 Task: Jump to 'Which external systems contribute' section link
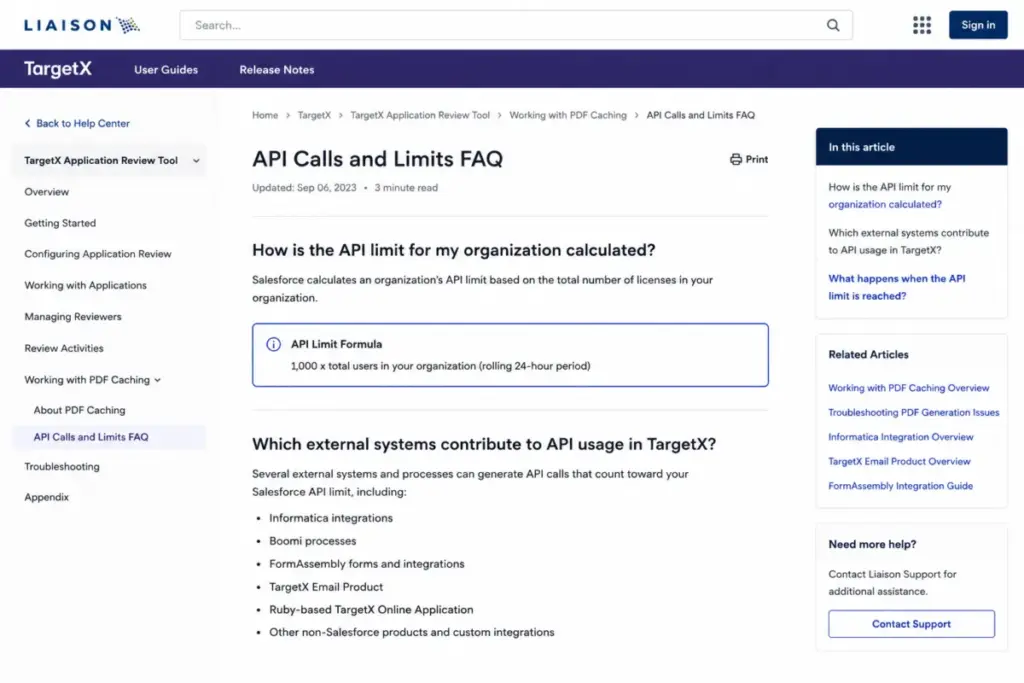tap(908, 241)
